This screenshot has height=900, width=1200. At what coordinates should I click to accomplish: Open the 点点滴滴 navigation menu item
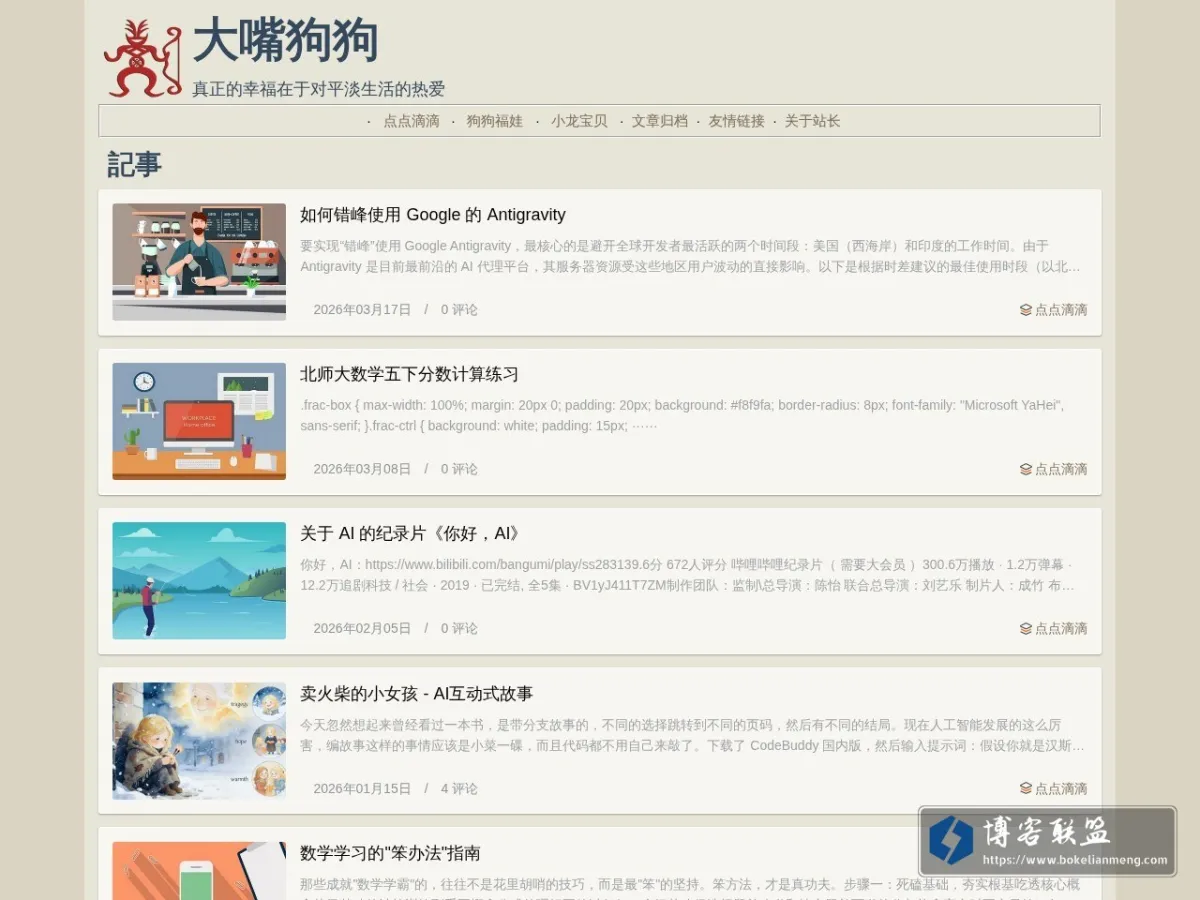(x=411, y=121)
